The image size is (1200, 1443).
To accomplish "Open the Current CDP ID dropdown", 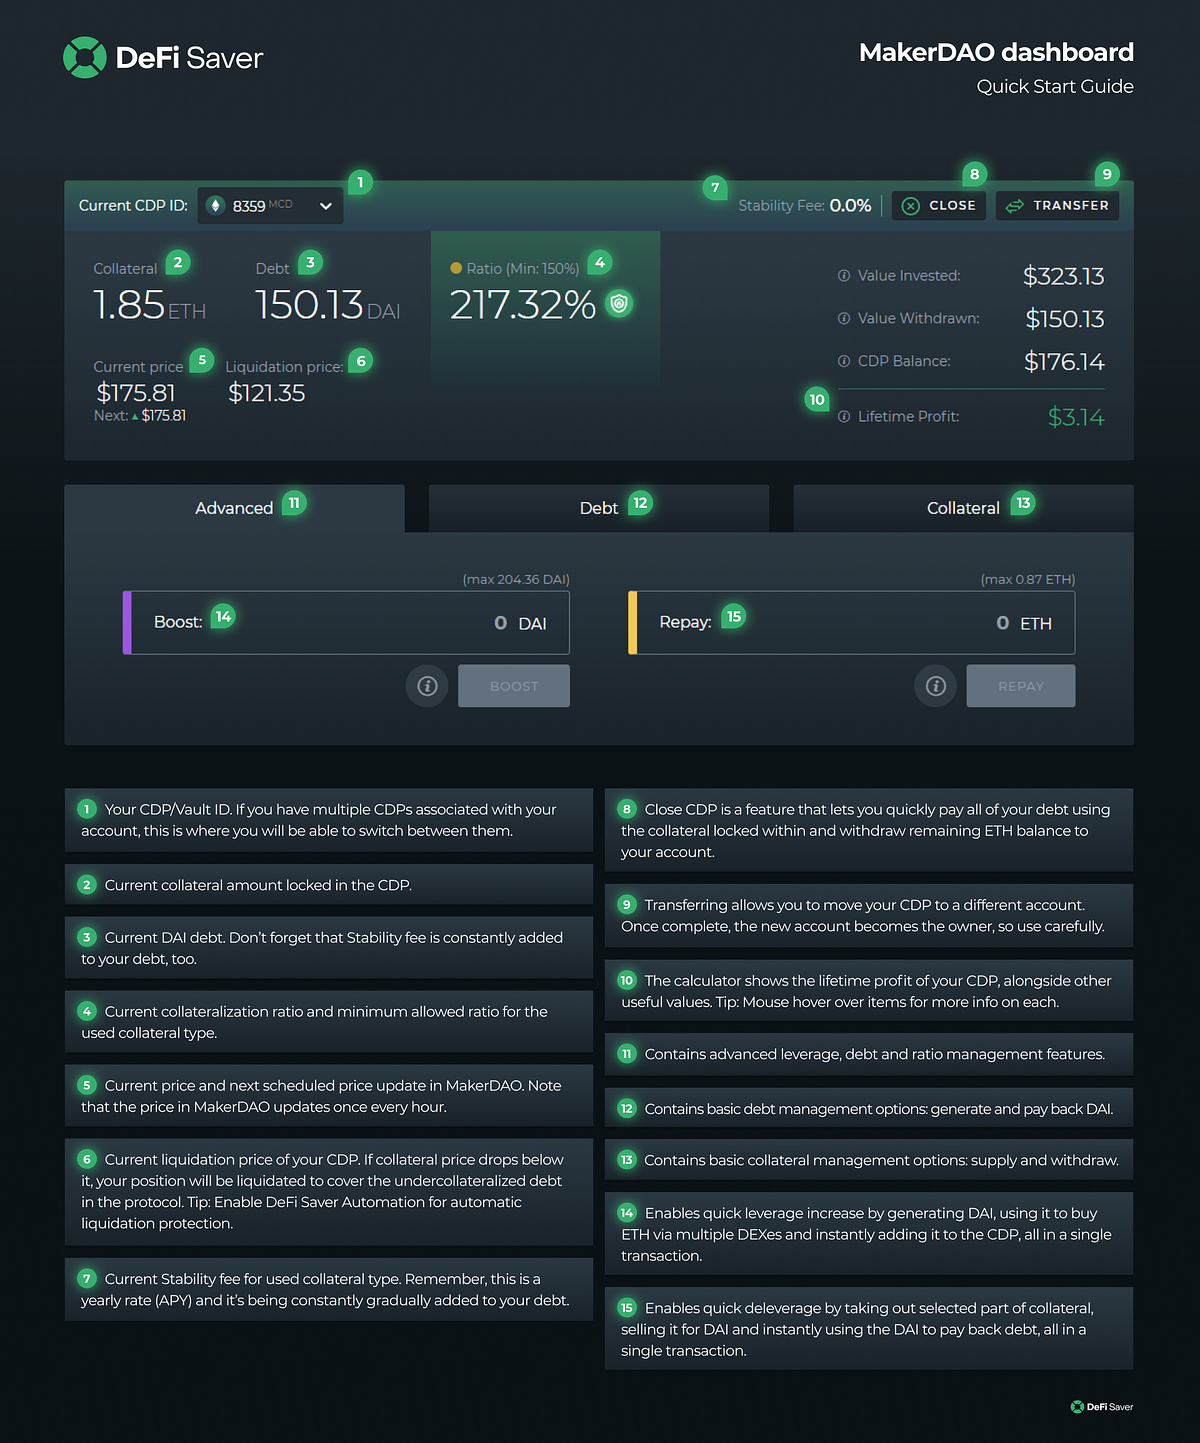I will 325,205.
